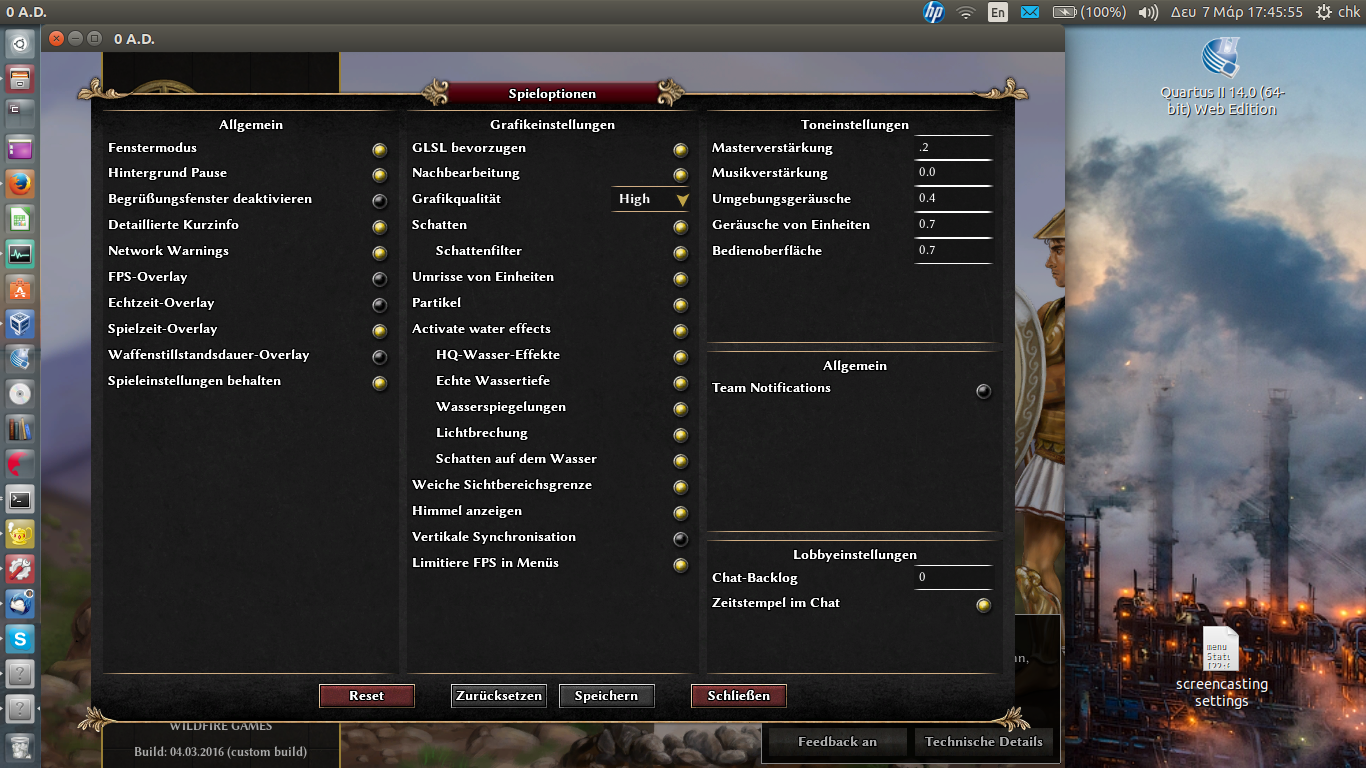
Task: Open the En keyboard layout indicator
Action: pyautogui.click(x=997, y=12)
